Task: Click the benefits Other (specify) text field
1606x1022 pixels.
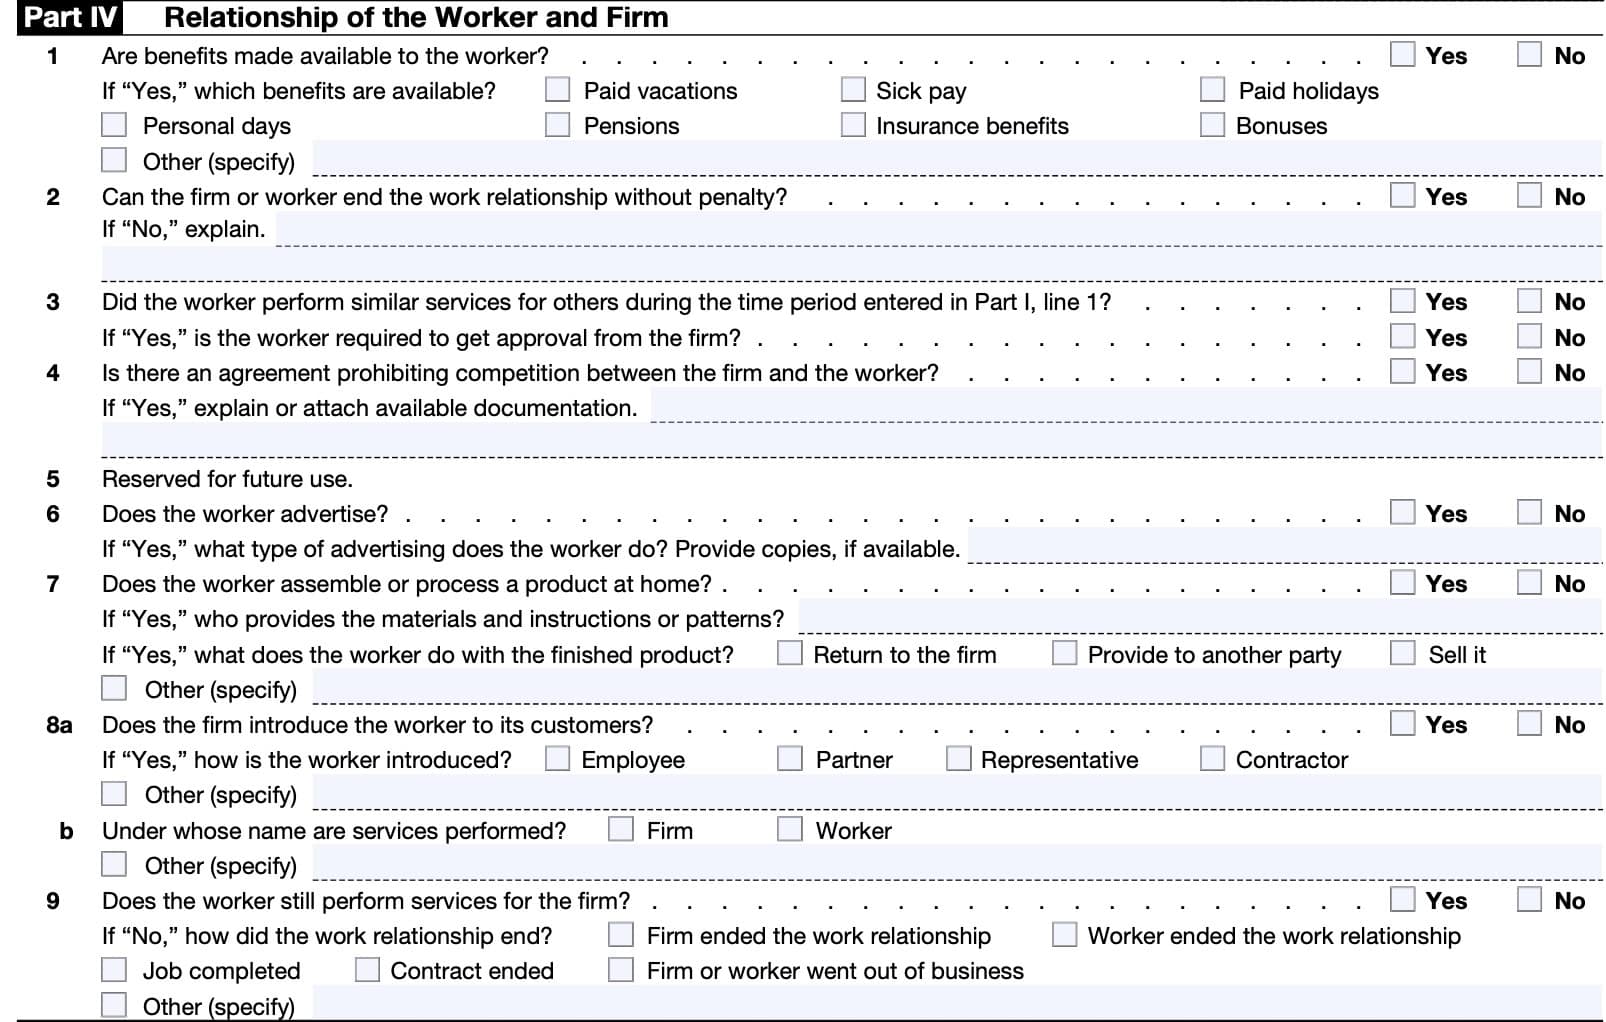Action: pyautogui.click(x=955, y=160)
